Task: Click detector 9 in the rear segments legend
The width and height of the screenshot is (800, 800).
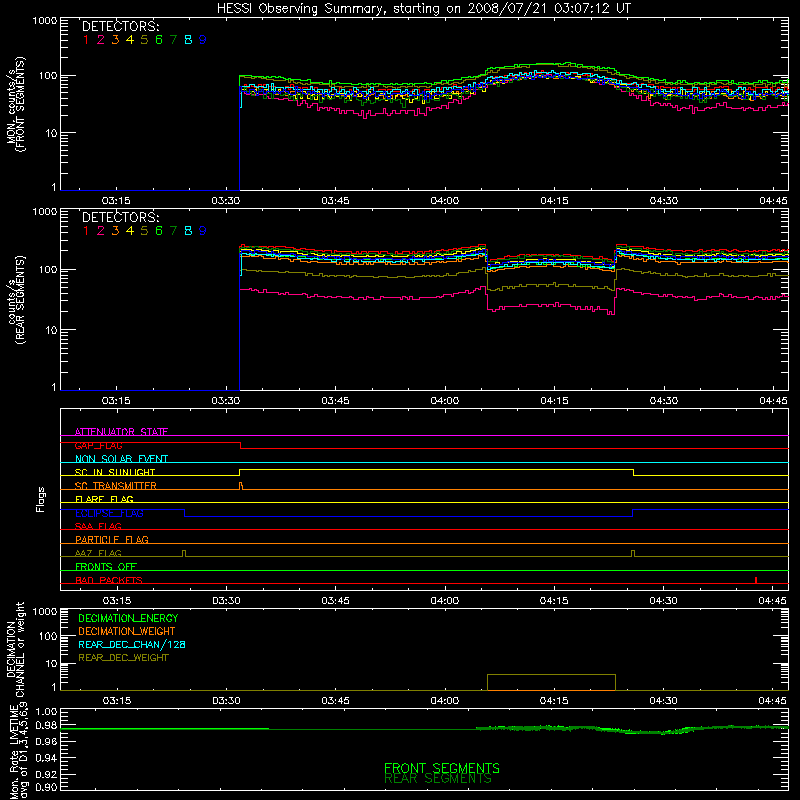Action: coord(203,231)
